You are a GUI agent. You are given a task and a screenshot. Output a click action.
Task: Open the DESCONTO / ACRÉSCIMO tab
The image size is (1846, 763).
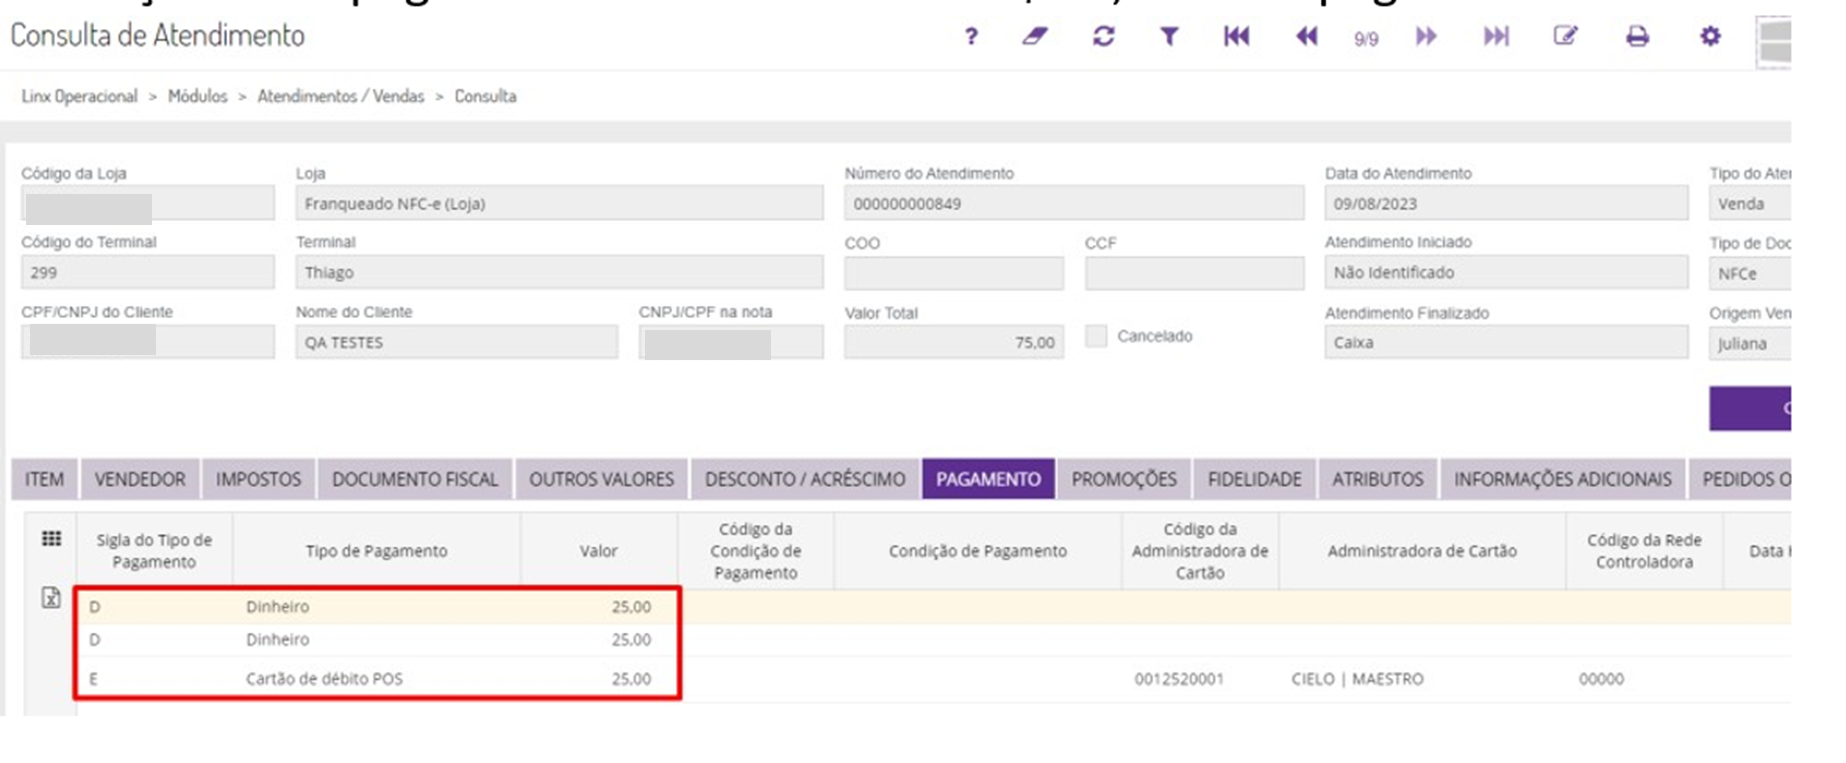pos(805,479)
